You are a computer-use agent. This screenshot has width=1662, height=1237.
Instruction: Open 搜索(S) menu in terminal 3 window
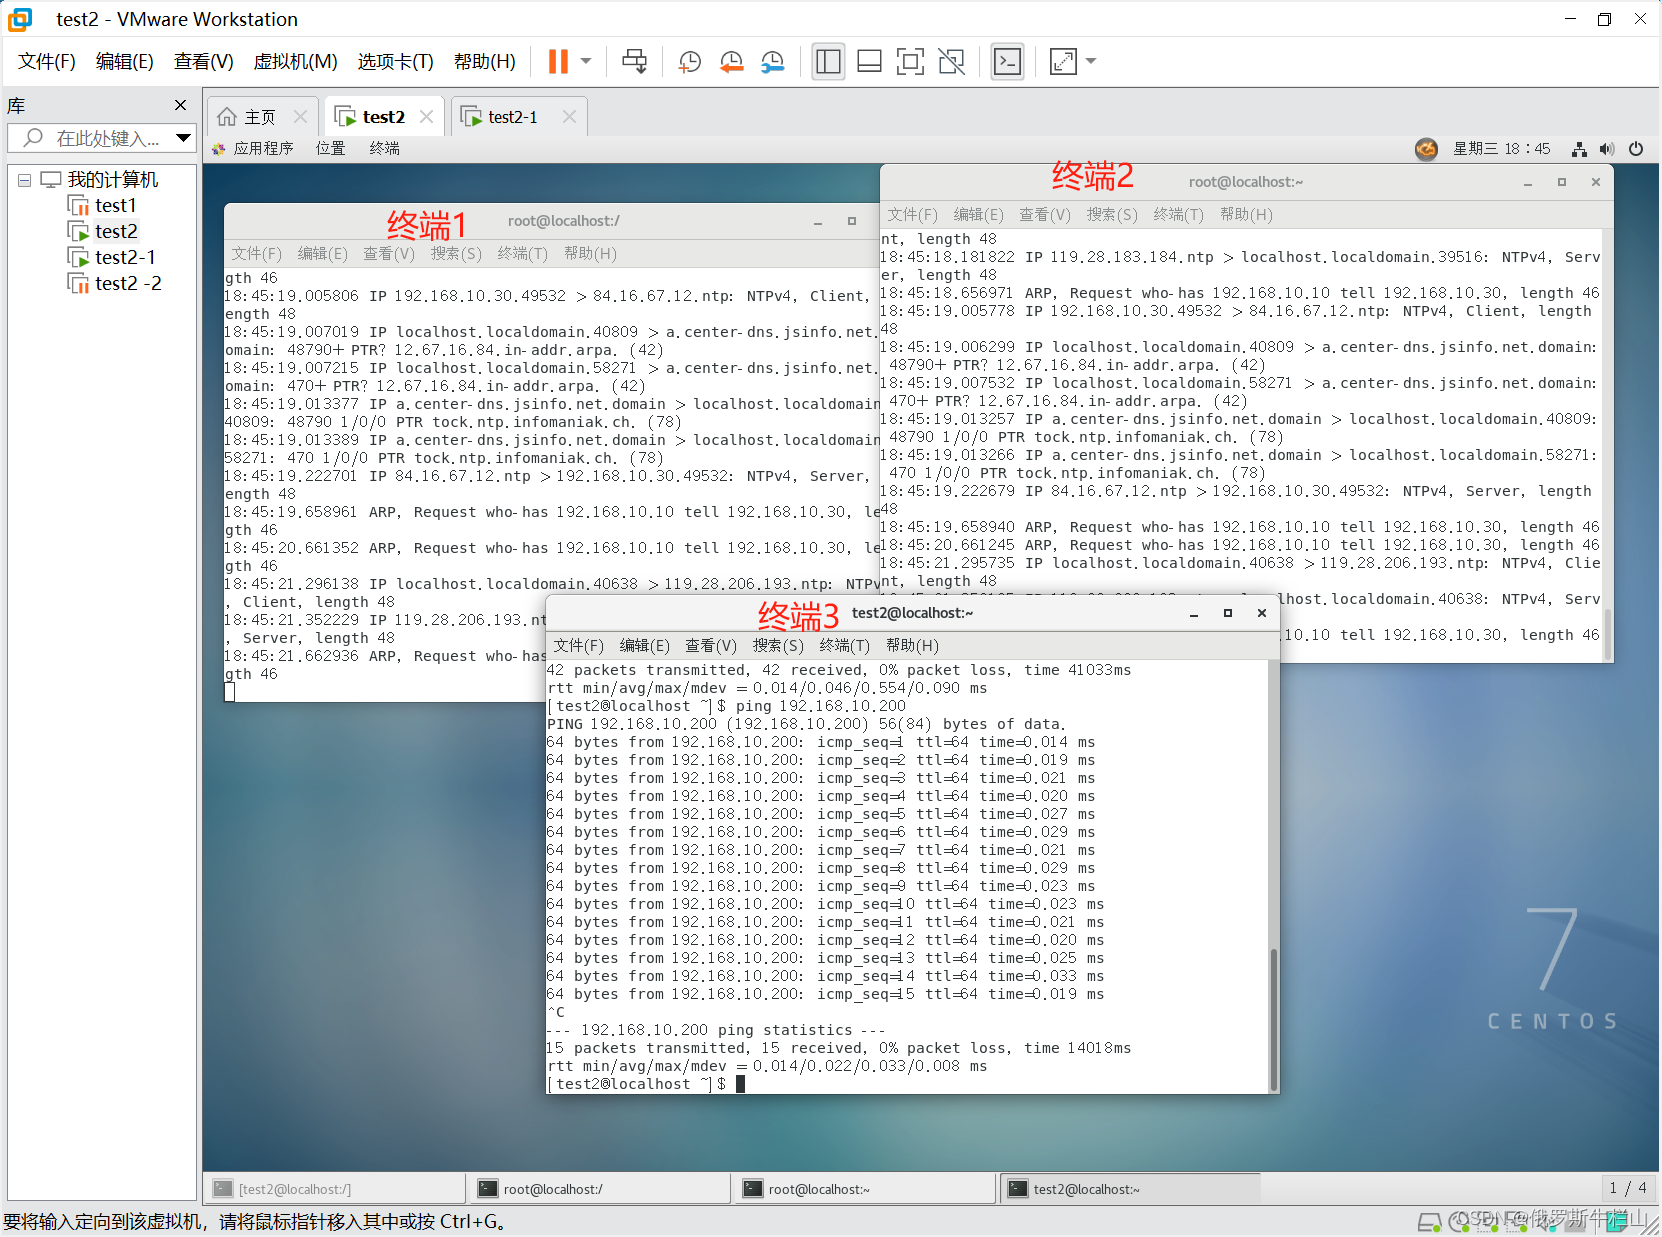pos(778,646)
